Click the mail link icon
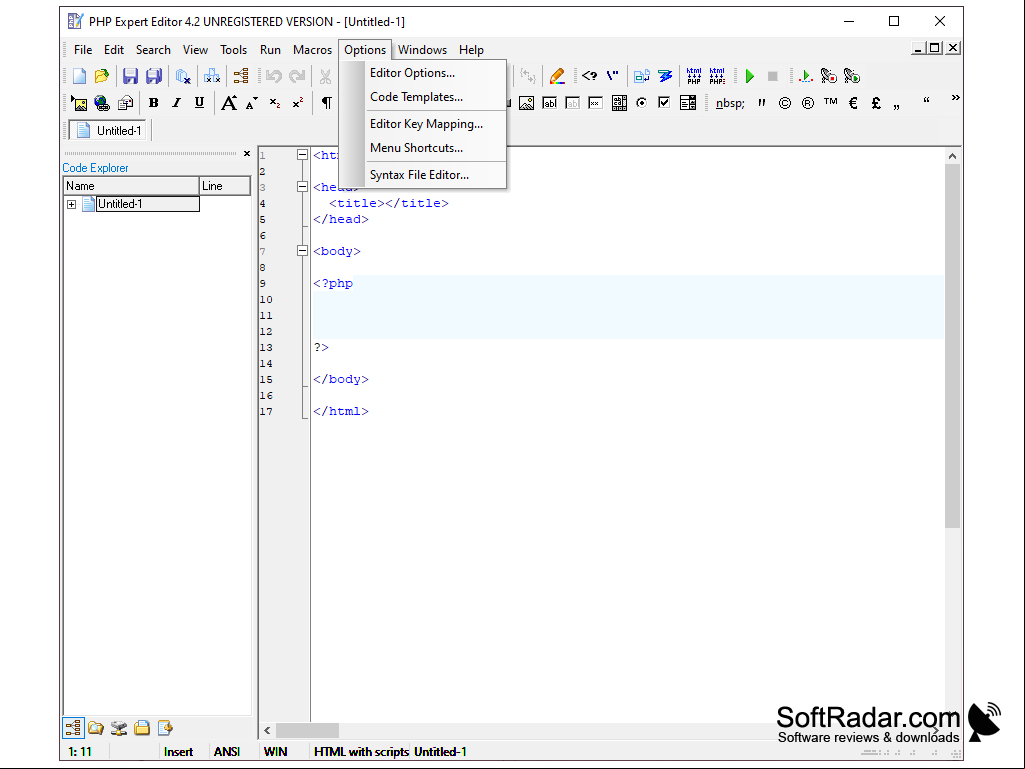This screenshot has width=1025, height=769. click(125, 103)
